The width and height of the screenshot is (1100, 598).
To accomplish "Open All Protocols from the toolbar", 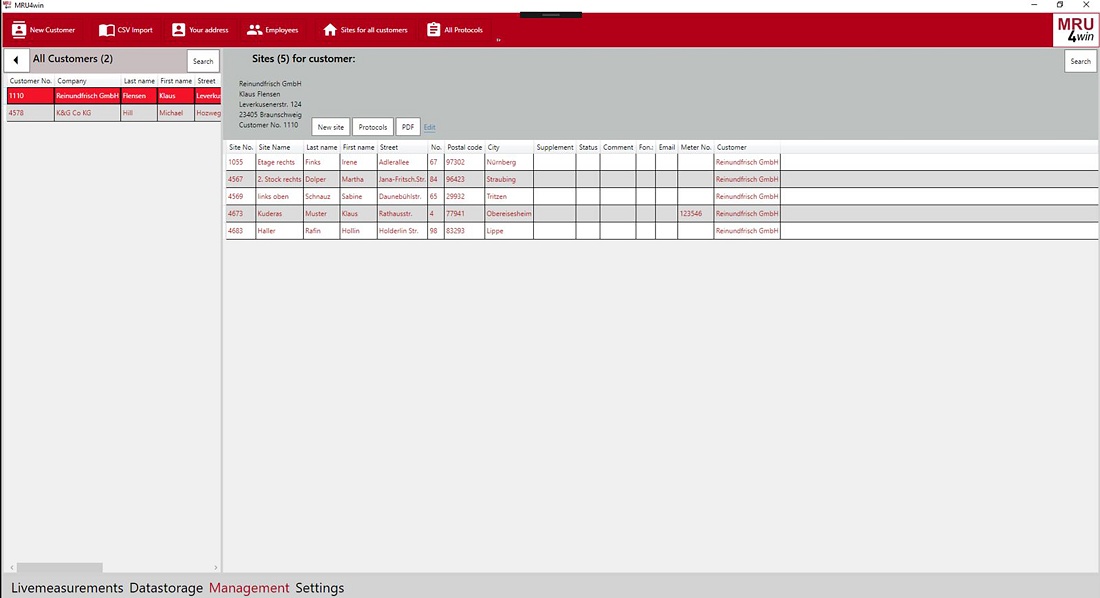I will (434, 30).
